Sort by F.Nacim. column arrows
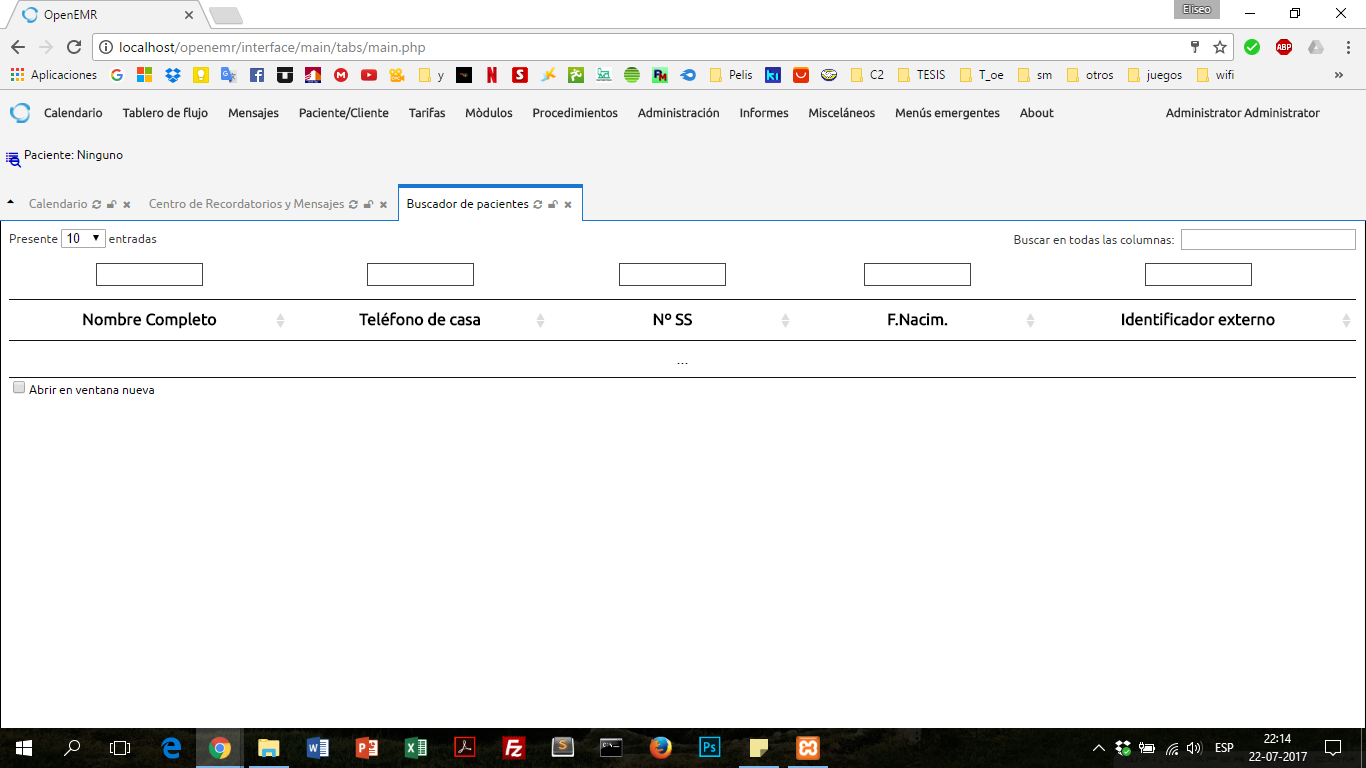This screenshot has height=768, width=1366. click(x=1030, y=320)
